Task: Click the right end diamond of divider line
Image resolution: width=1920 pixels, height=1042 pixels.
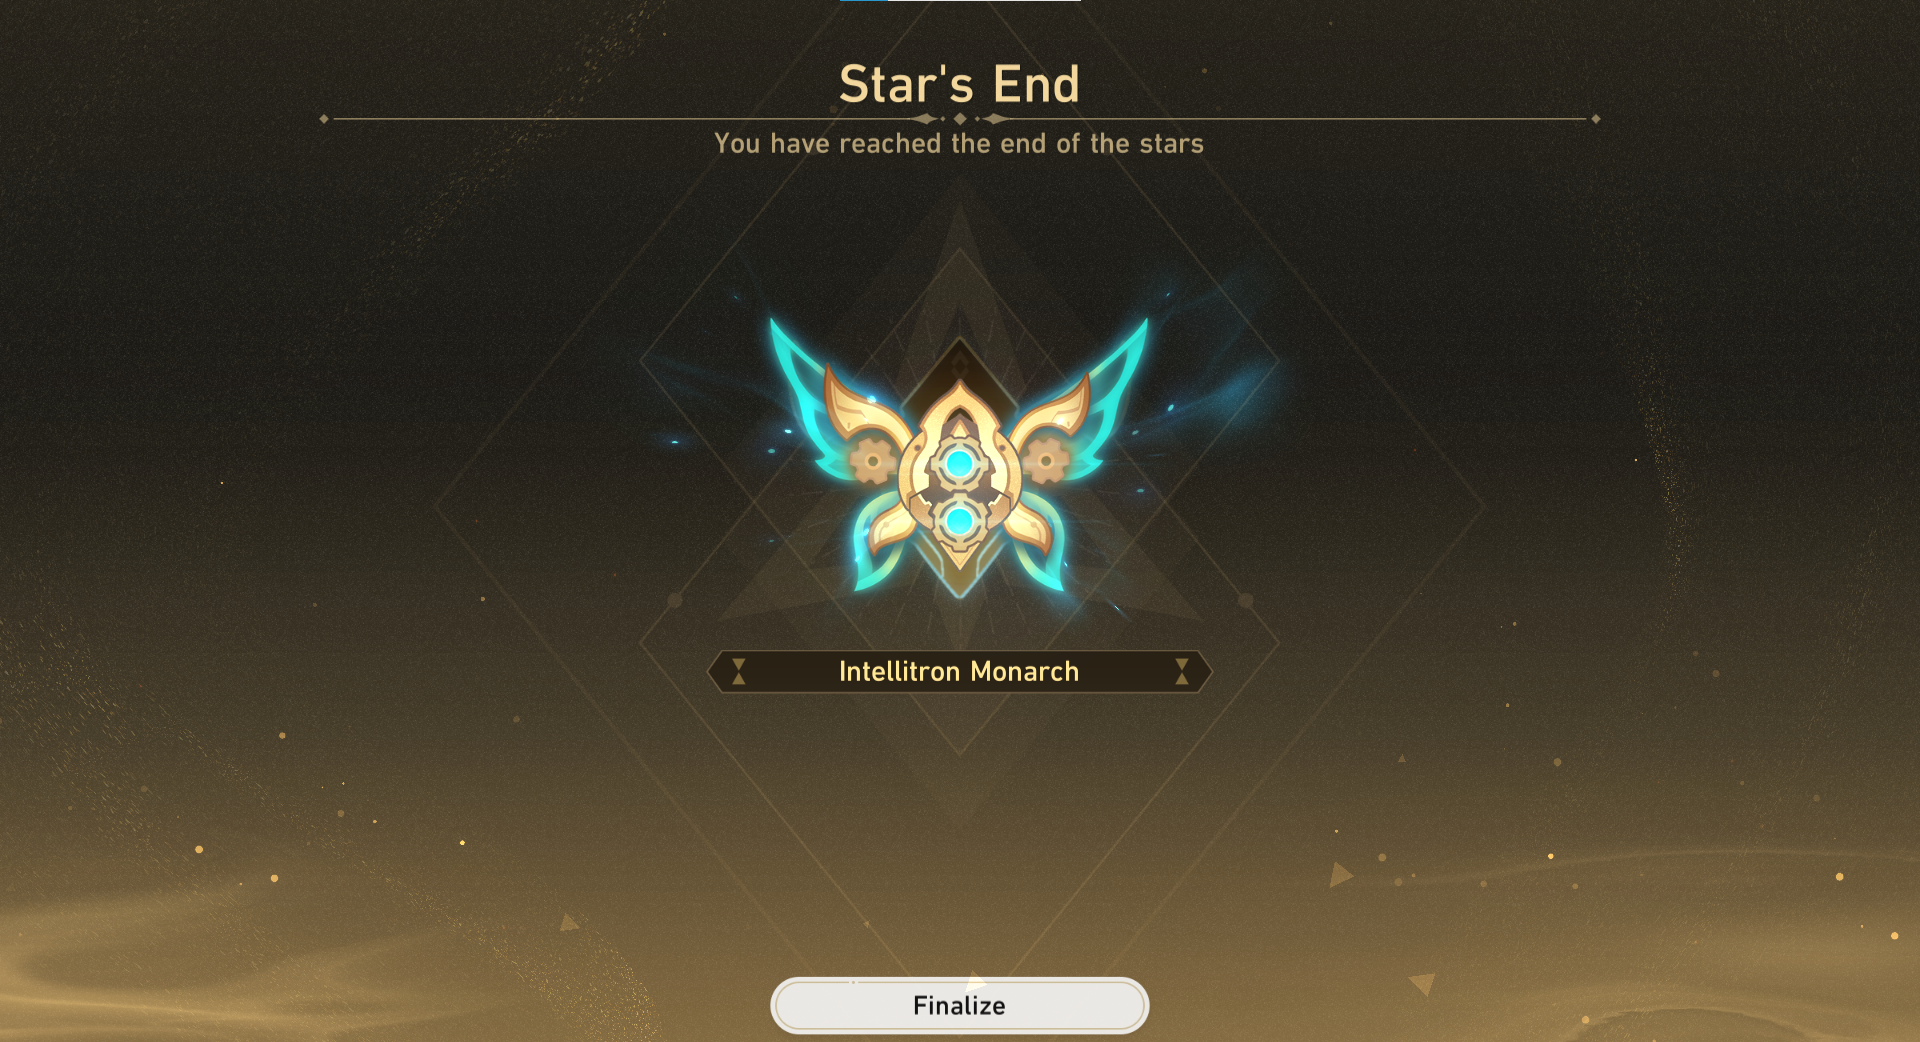Action: (1596, 119)
